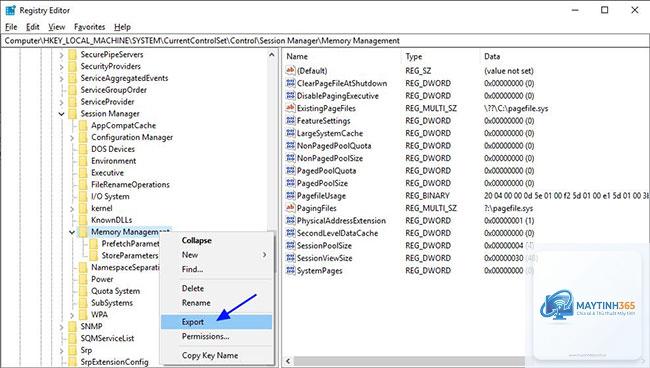Click the SessionPoolSize value icon
650x368 pixels.
tap(291, 245)
